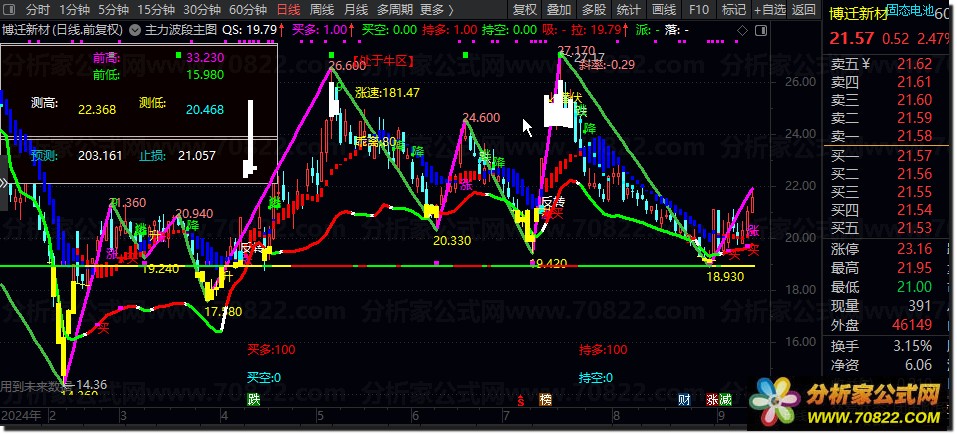This screenshot has height=434, width=957.
Task: Open the F10 company info button
Action: (x=699, y=10)
